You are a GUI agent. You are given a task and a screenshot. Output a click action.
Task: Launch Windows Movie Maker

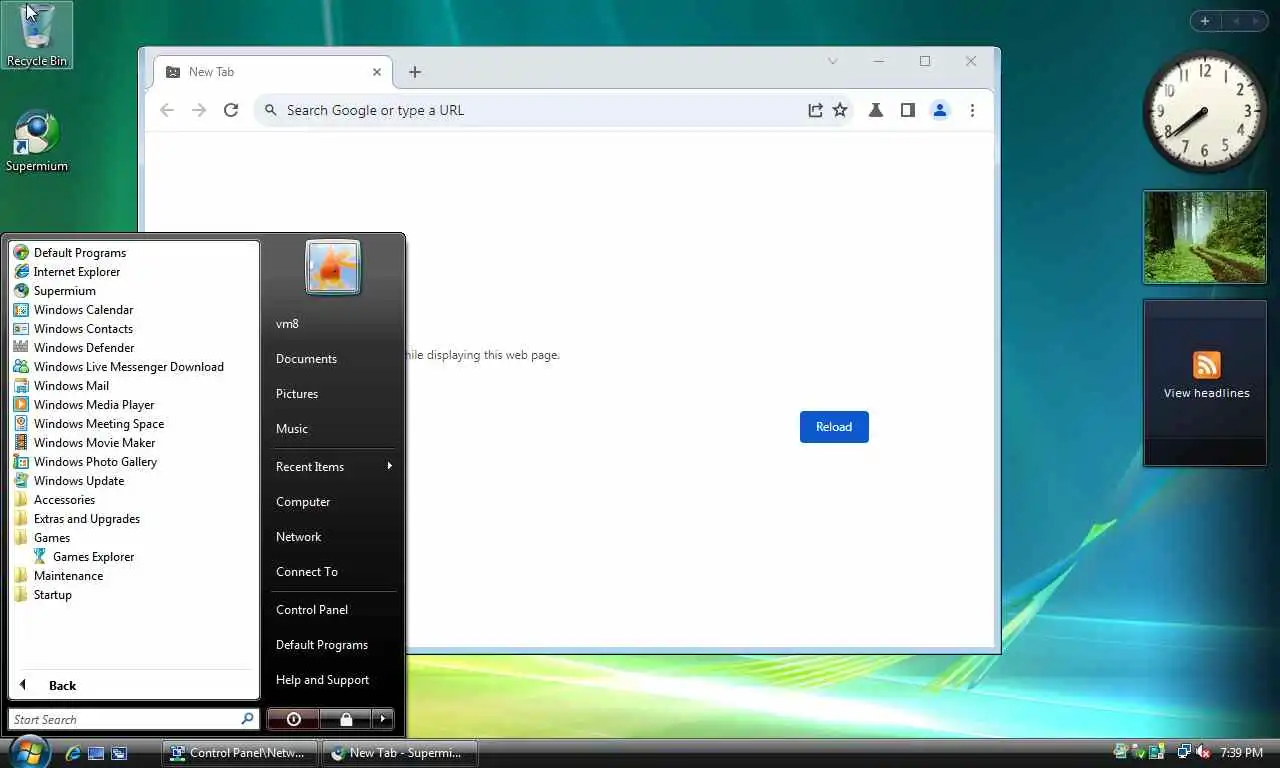(x=84, y=443)
